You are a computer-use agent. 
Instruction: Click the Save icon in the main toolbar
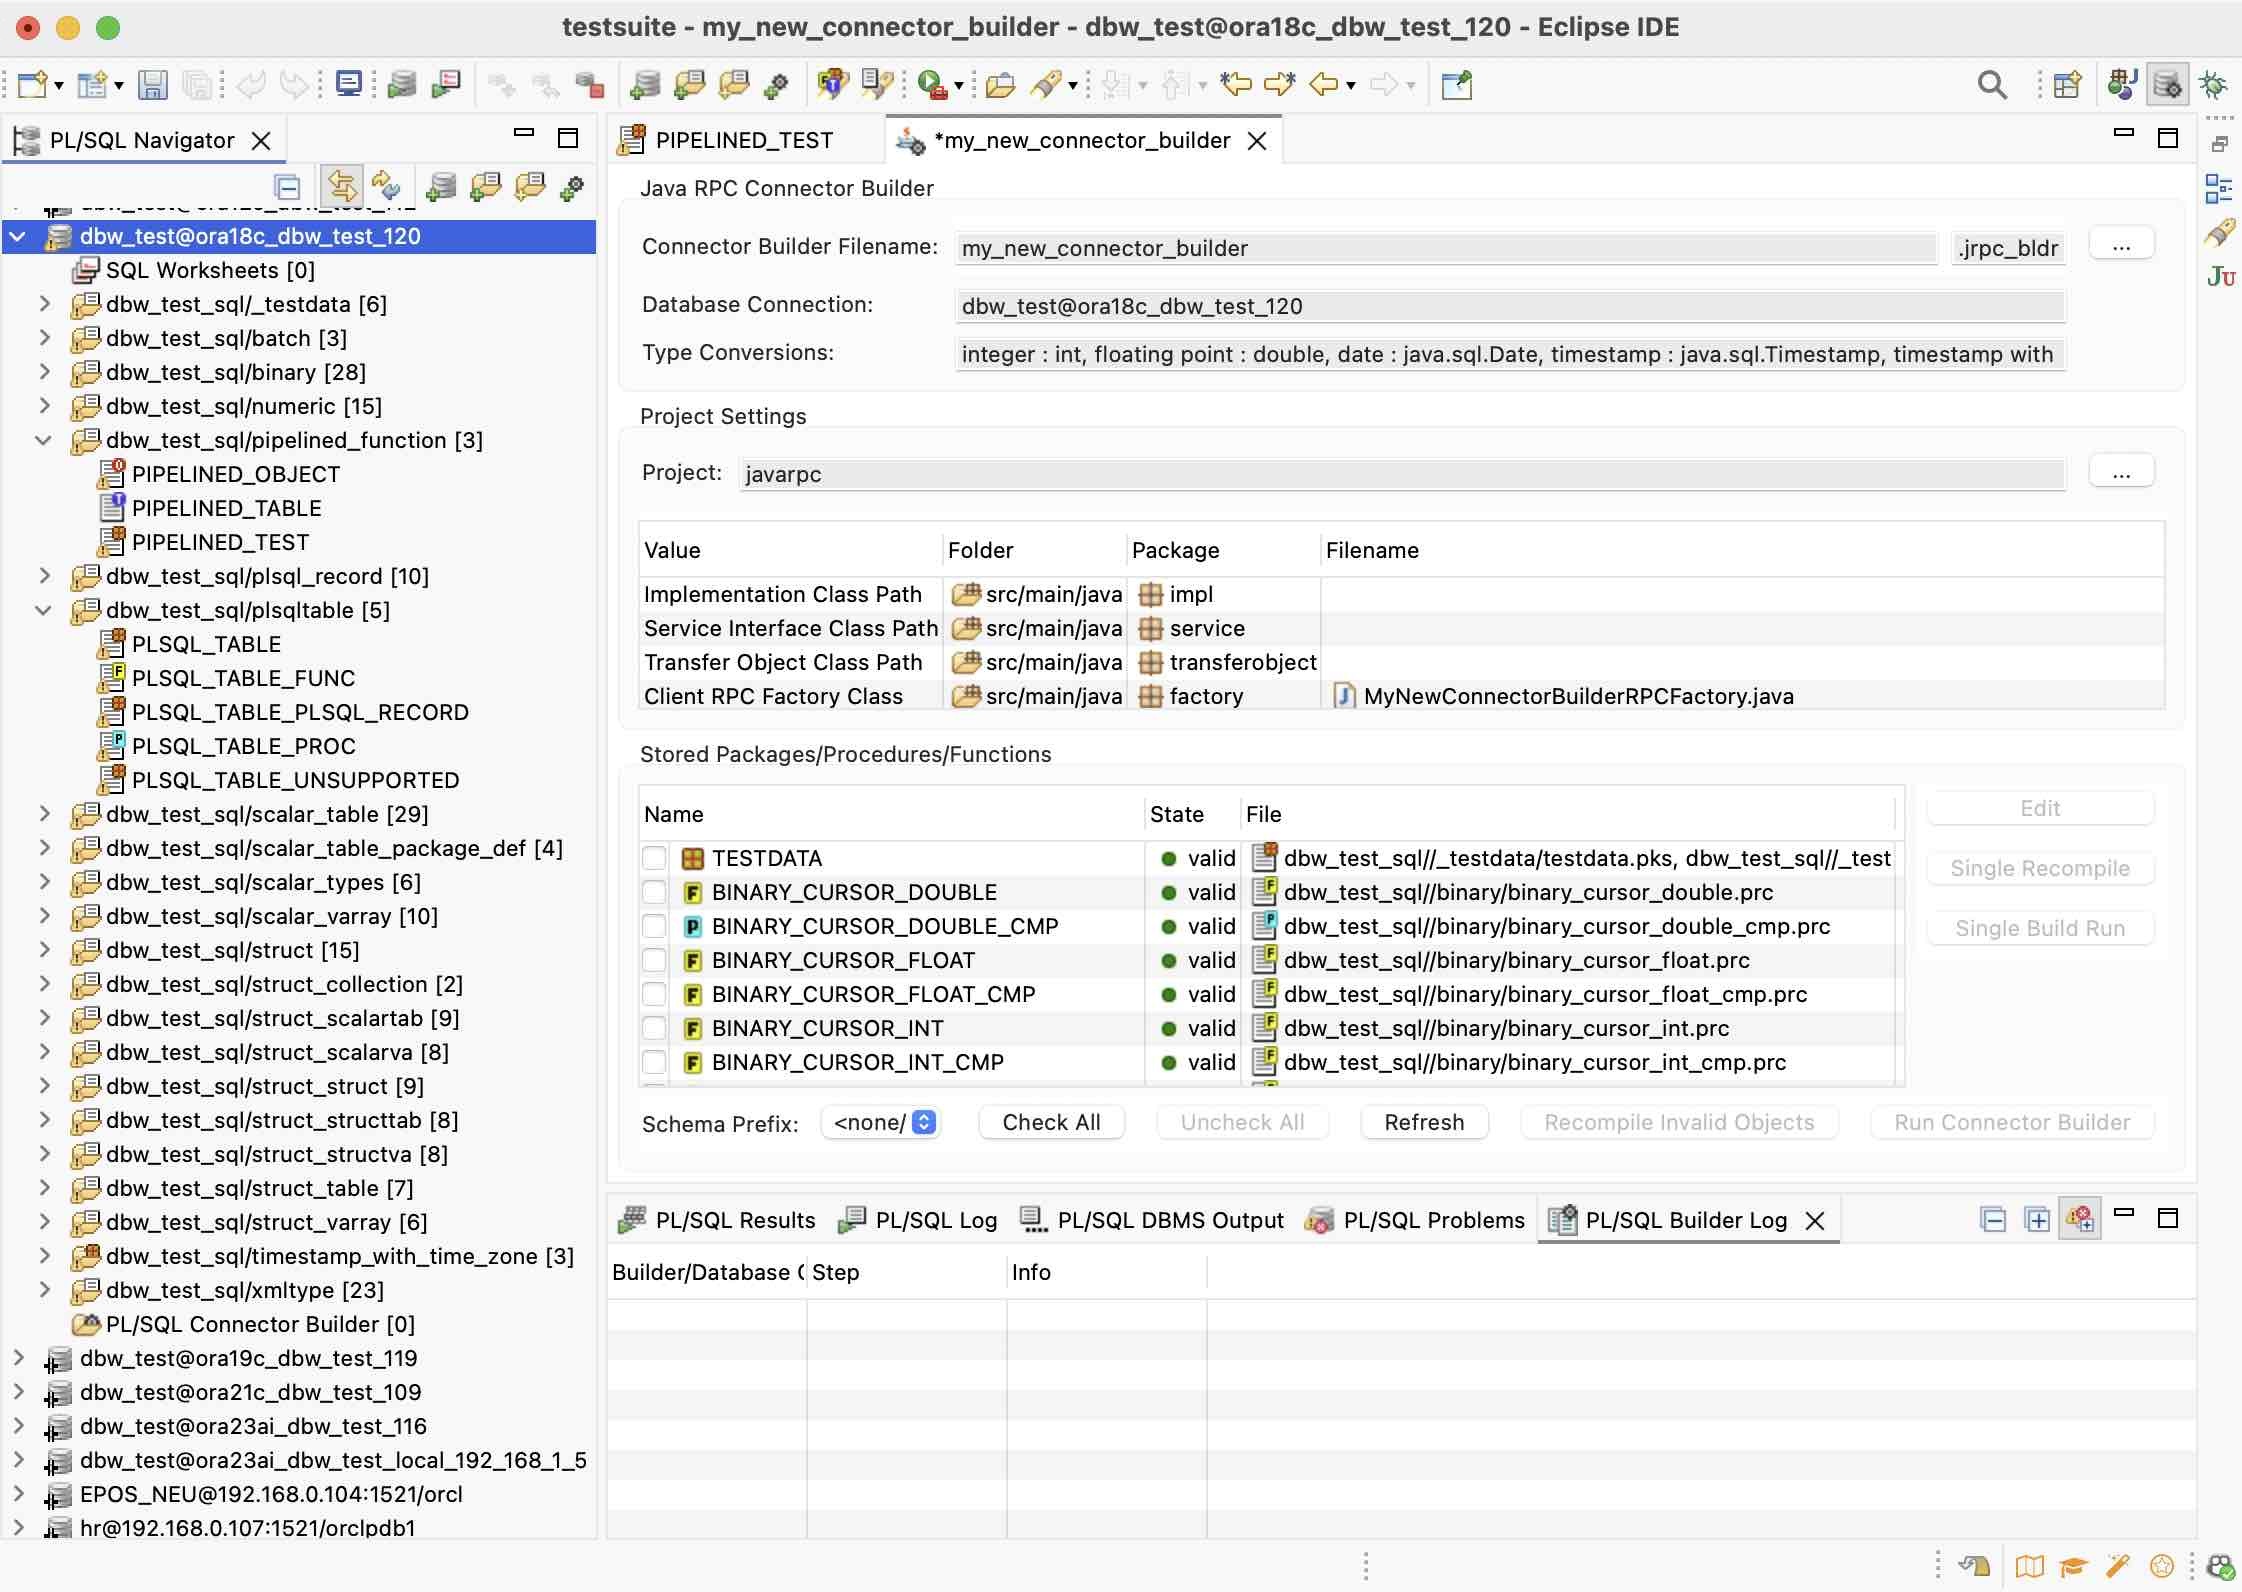click(153, 85)
